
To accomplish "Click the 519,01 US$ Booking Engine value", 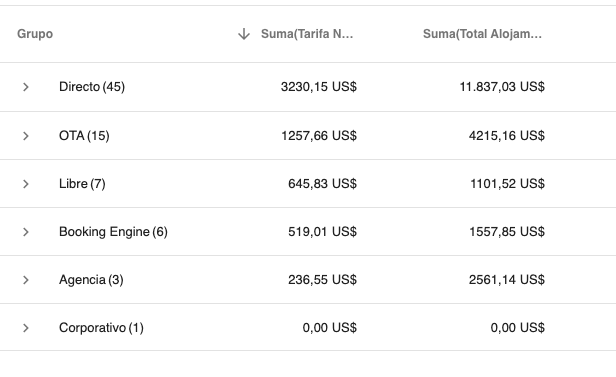I will point(322,232).
